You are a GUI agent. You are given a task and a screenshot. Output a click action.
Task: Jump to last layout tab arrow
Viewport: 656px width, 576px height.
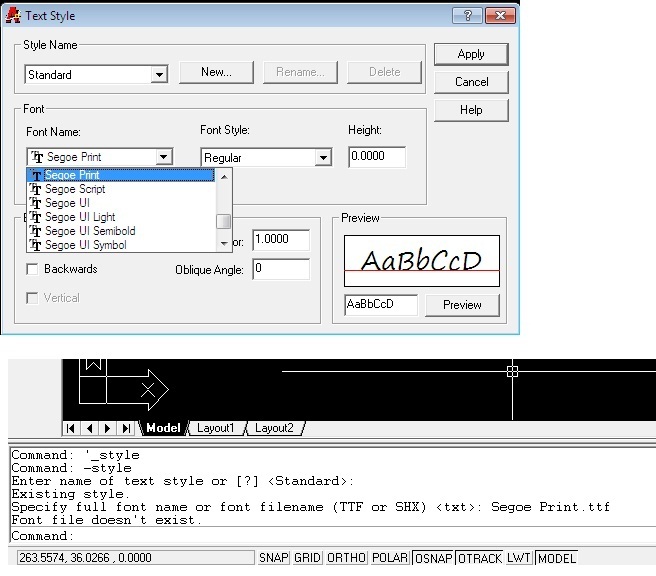(x=126, y=428)
